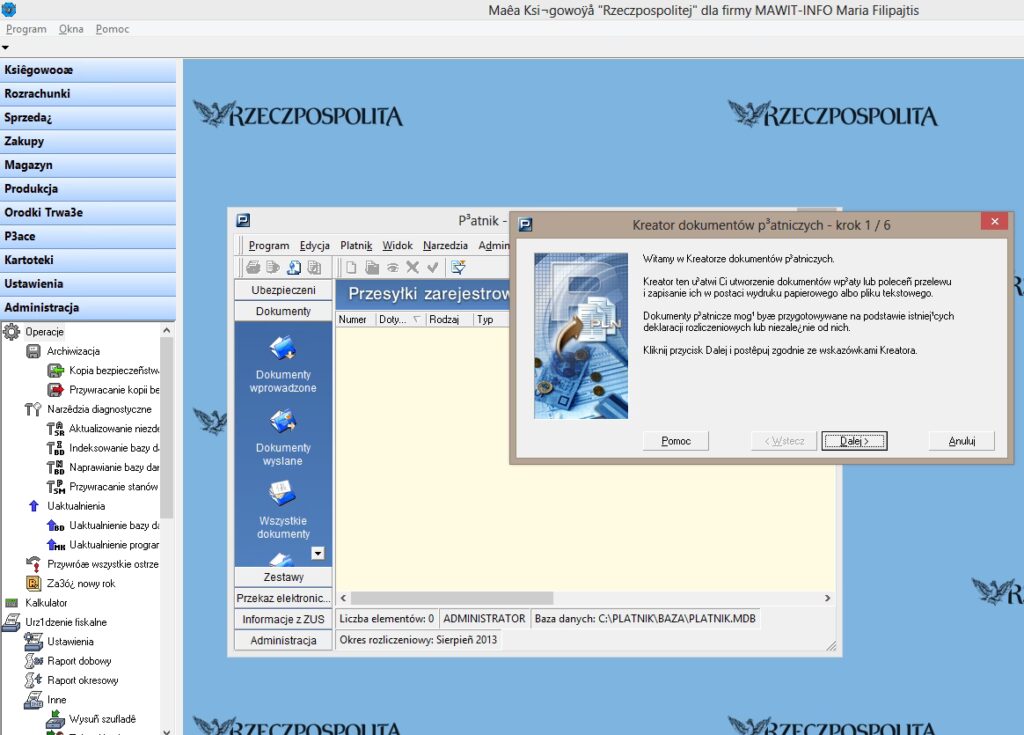Click the filter list toolbar icon
Image resolution: width=1024 pixels, height=735 pixels.
tap(459, 267)
